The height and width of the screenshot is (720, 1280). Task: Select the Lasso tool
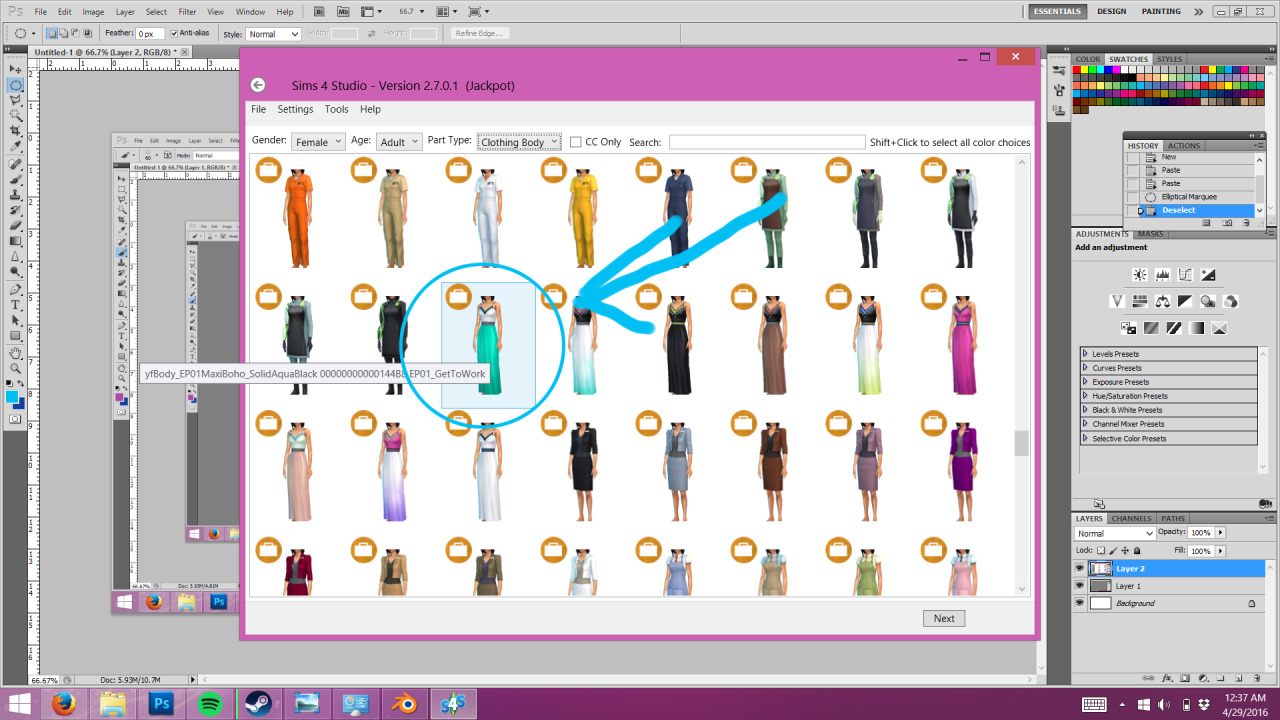point(16,101)
